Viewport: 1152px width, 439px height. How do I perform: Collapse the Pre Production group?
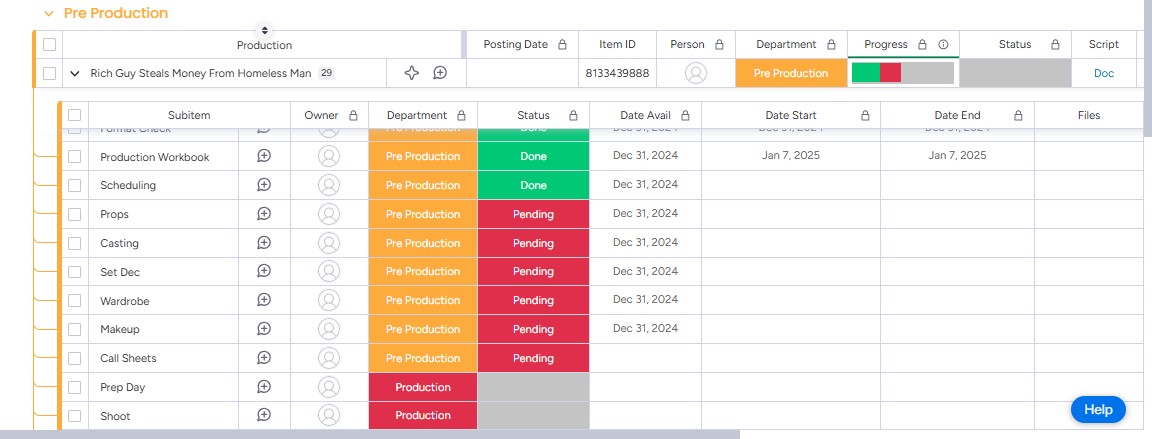49,14
